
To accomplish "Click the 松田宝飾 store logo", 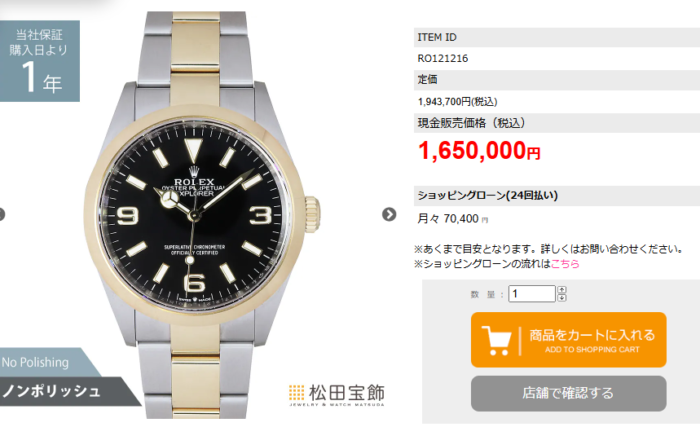I will [337, 395].
